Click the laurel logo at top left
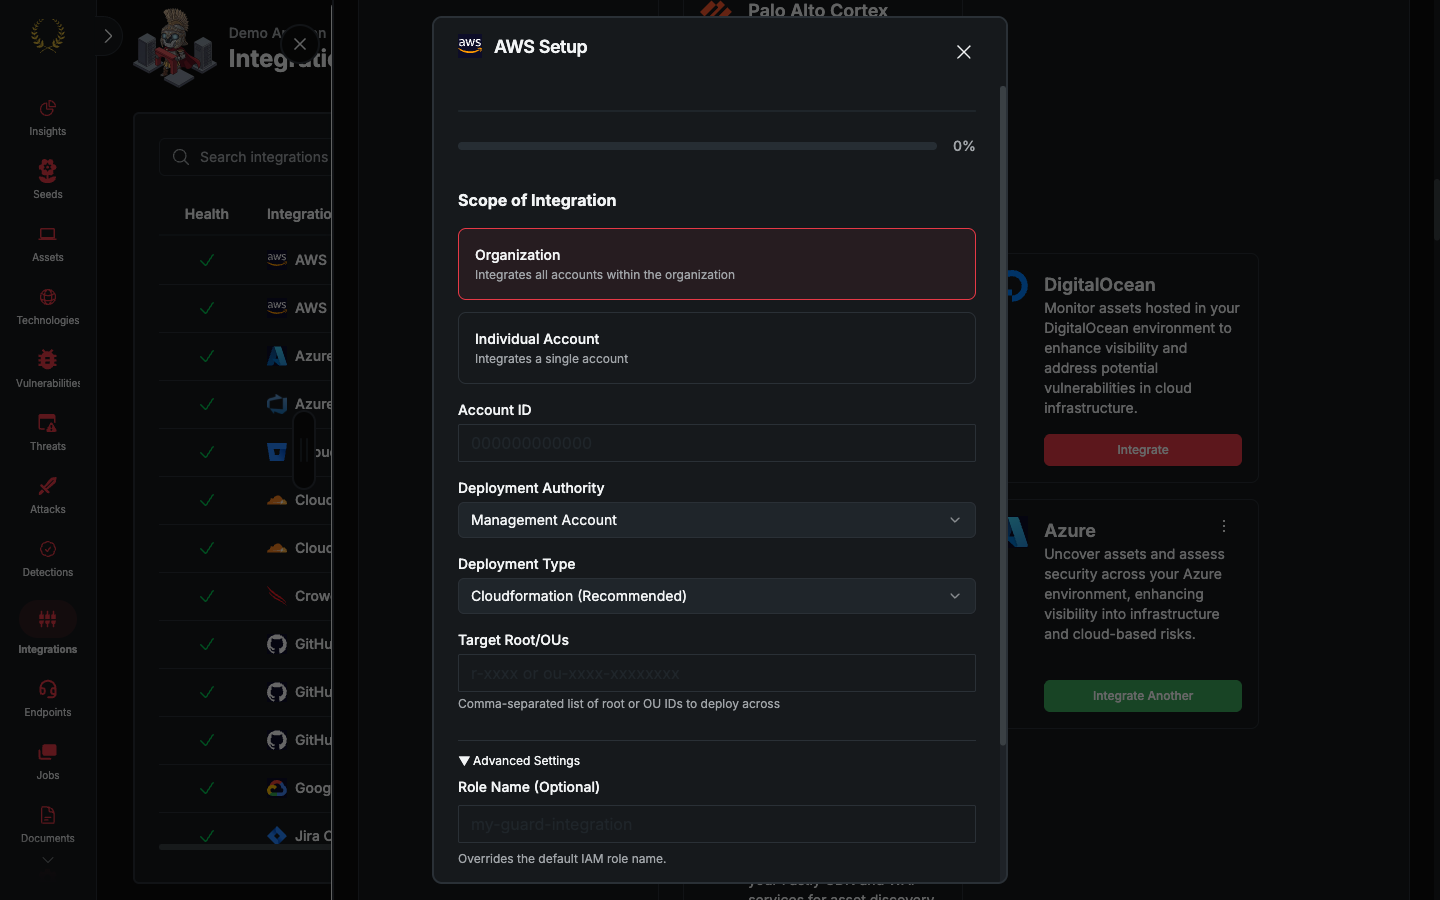 point(47,35)
